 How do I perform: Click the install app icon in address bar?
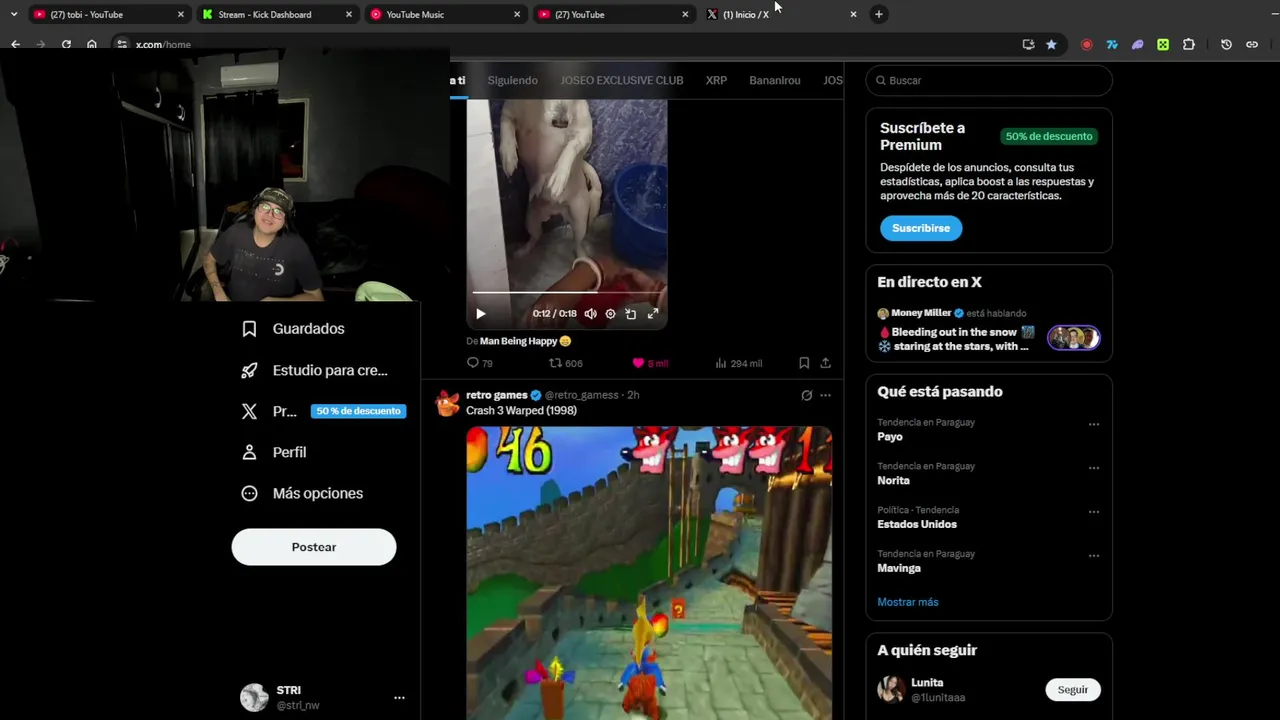[1028, 44]
